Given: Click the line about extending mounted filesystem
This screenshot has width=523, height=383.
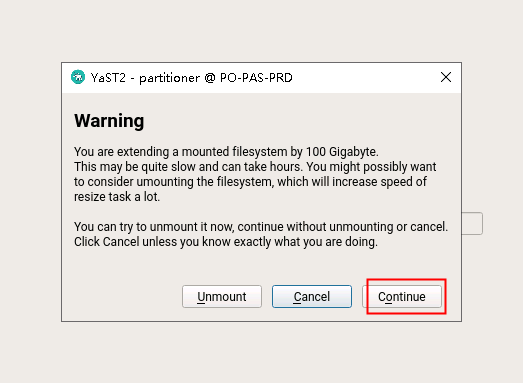Looking at the screenshot, I should [x=226, y=152].
